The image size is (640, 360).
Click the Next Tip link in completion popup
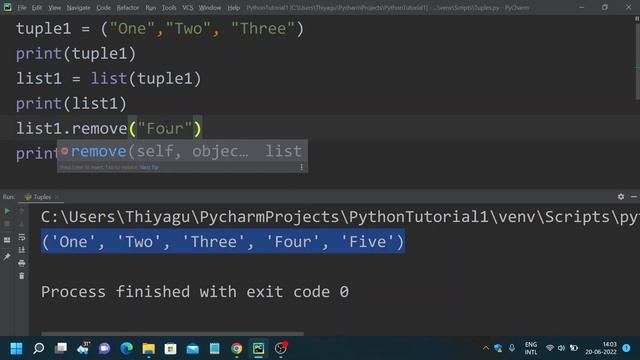(149, 167)
